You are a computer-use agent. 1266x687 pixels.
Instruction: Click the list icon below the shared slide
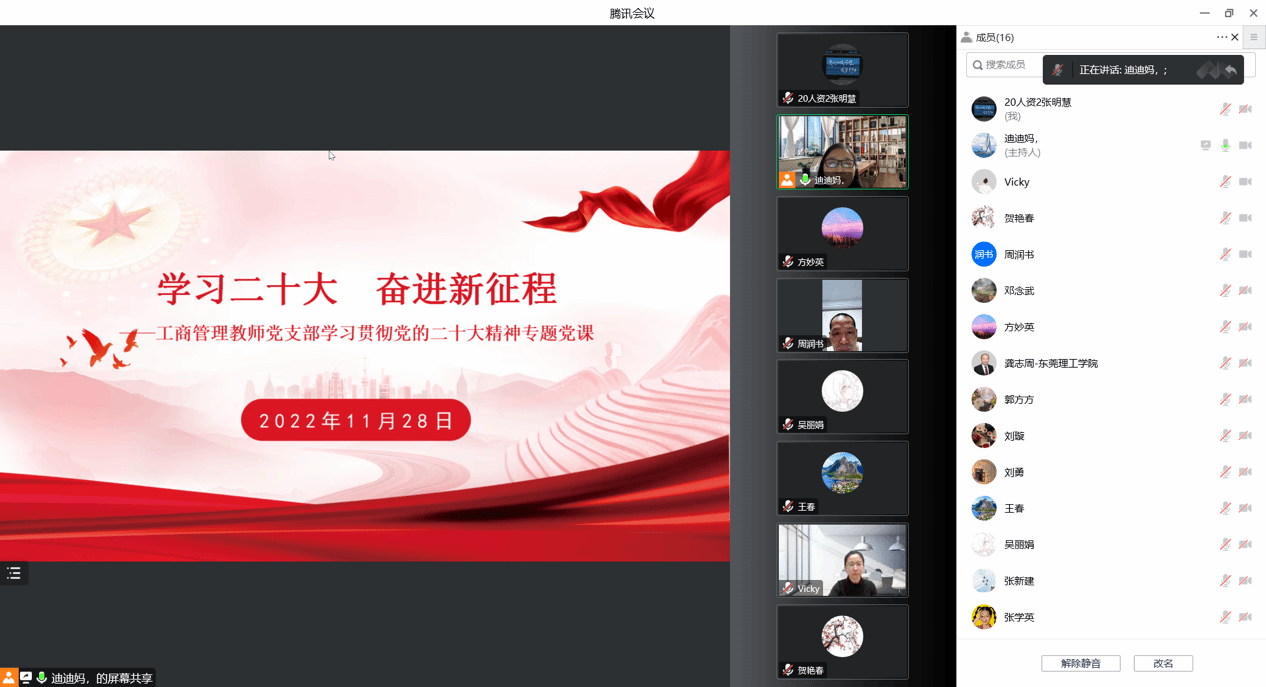pos(14,573)
